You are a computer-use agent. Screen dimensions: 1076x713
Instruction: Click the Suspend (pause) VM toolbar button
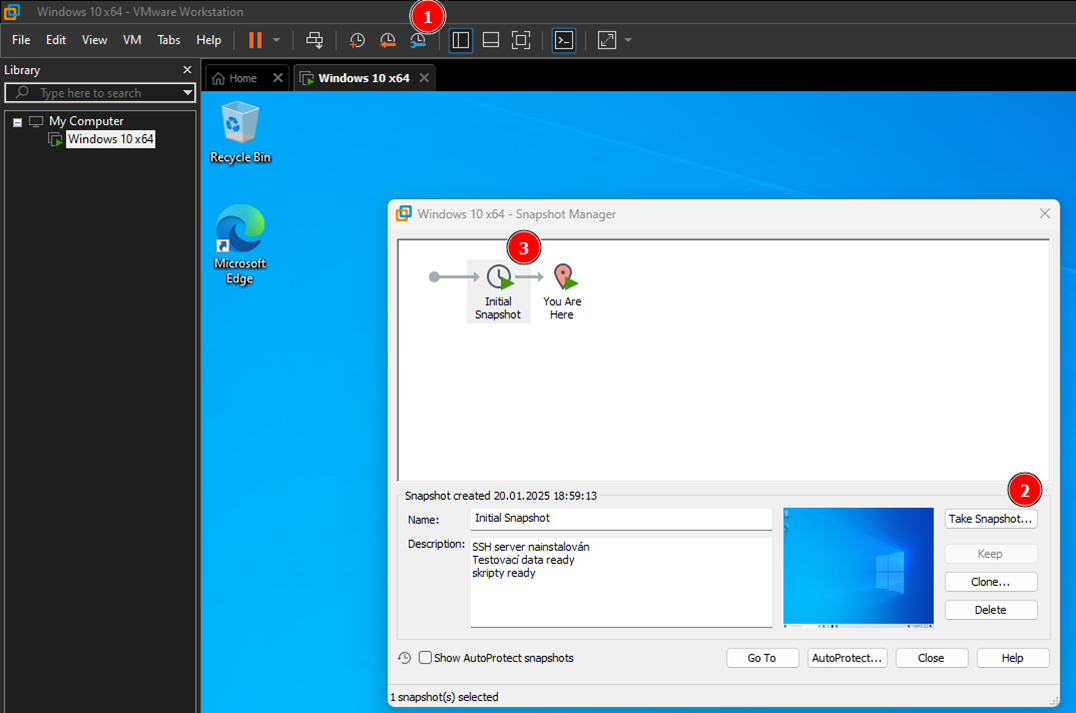[255, 40]
